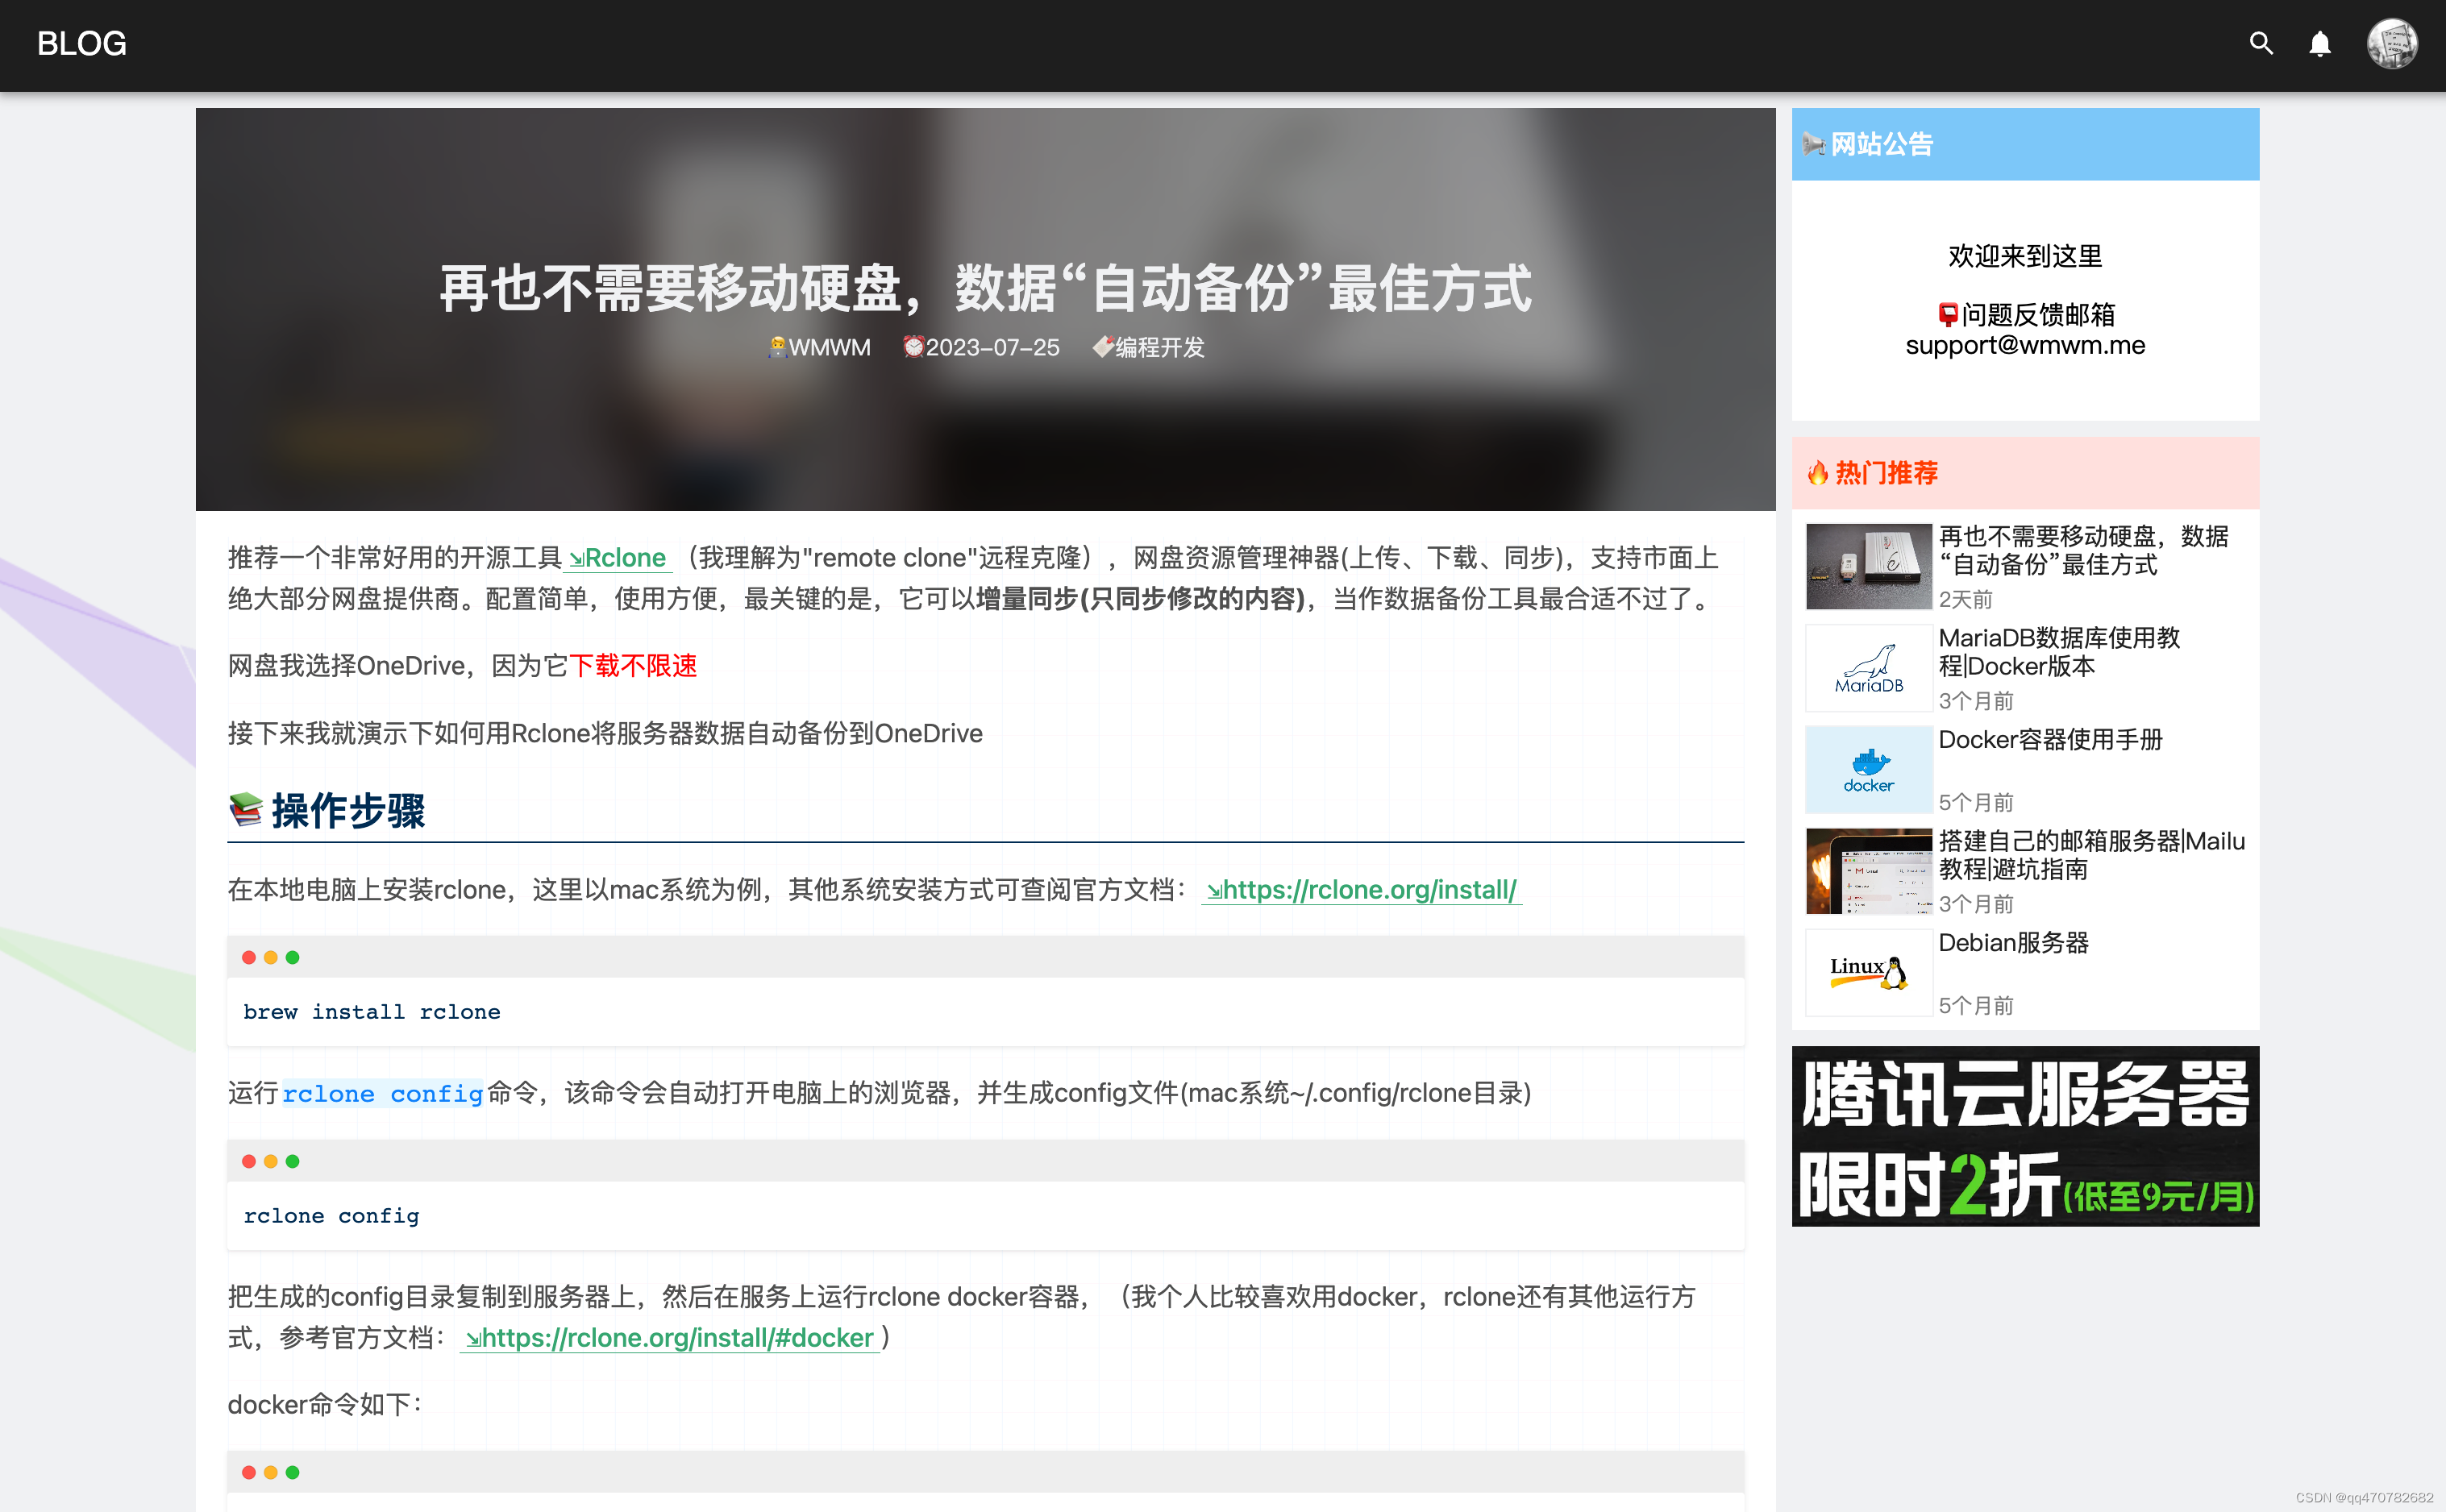Open recommended post 再也不需要移动硬盘

(x=2083, y=550)
